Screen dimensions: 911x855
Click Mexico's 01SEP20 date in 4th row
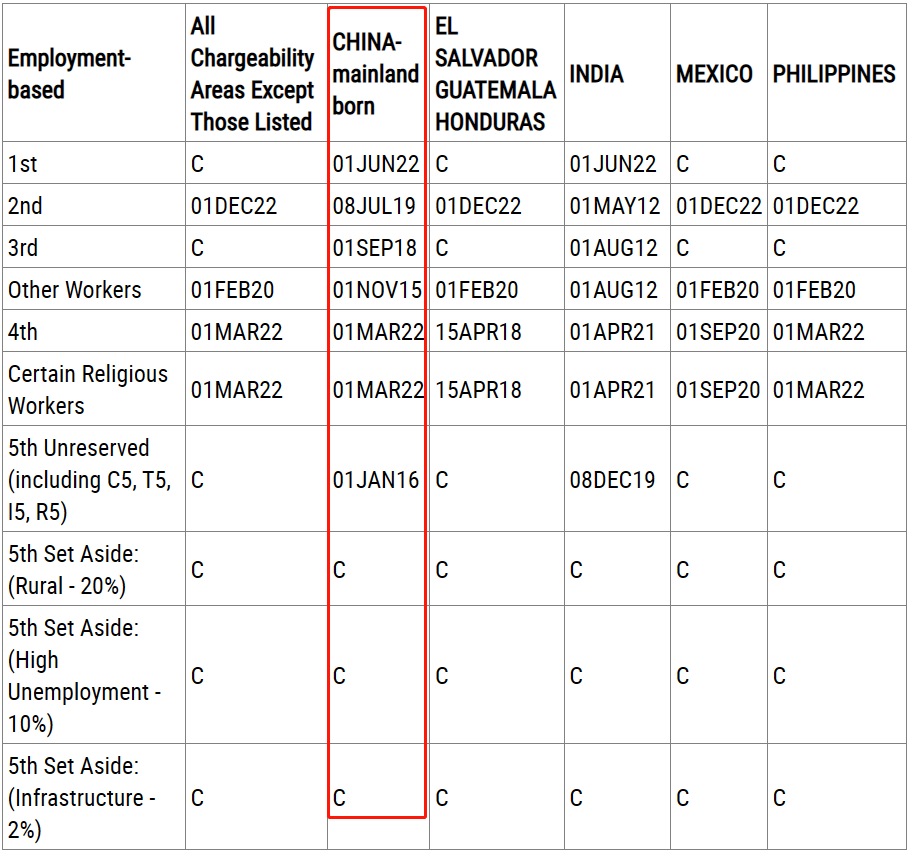(718, 332)
